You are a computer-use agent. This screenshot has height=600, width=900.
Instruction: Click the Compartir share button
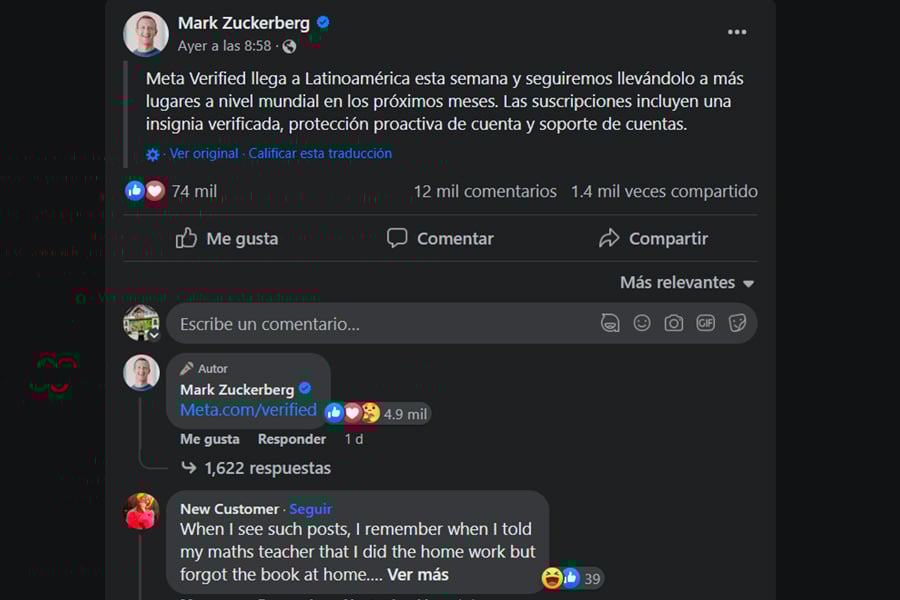click(x=653, y=238)
